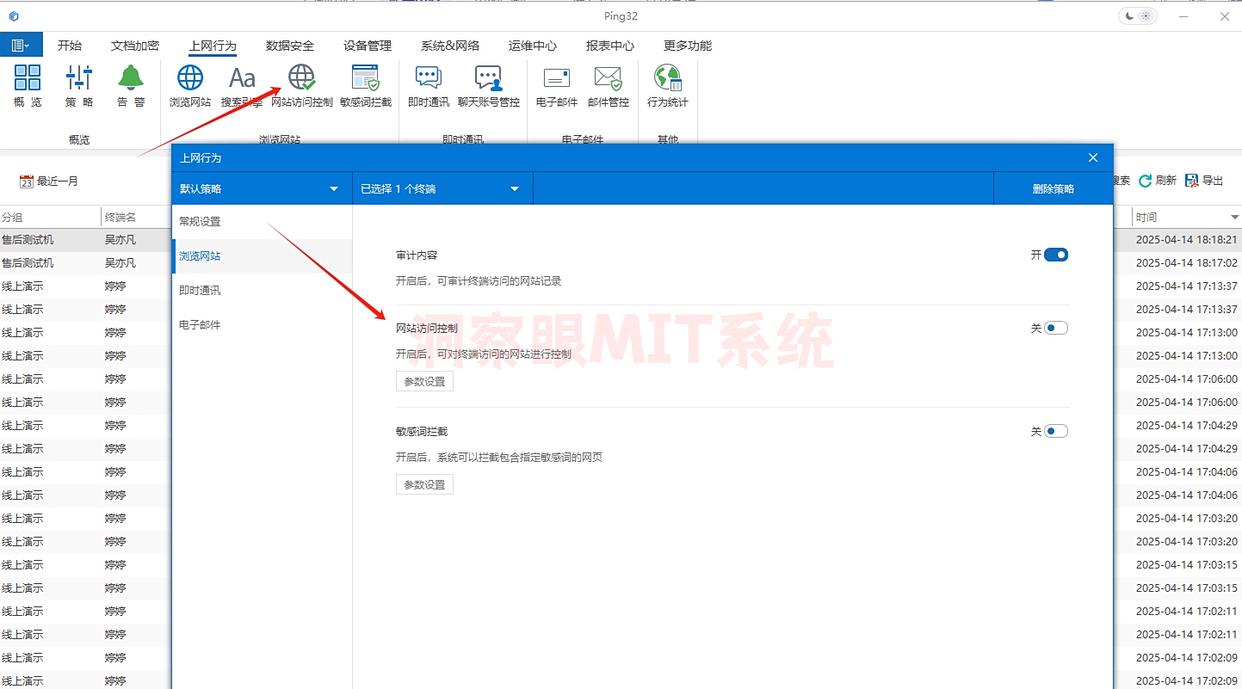1242x689 pixels.
Task: Click 参数设置 under 网站访问控制
Action: [424, 381]
